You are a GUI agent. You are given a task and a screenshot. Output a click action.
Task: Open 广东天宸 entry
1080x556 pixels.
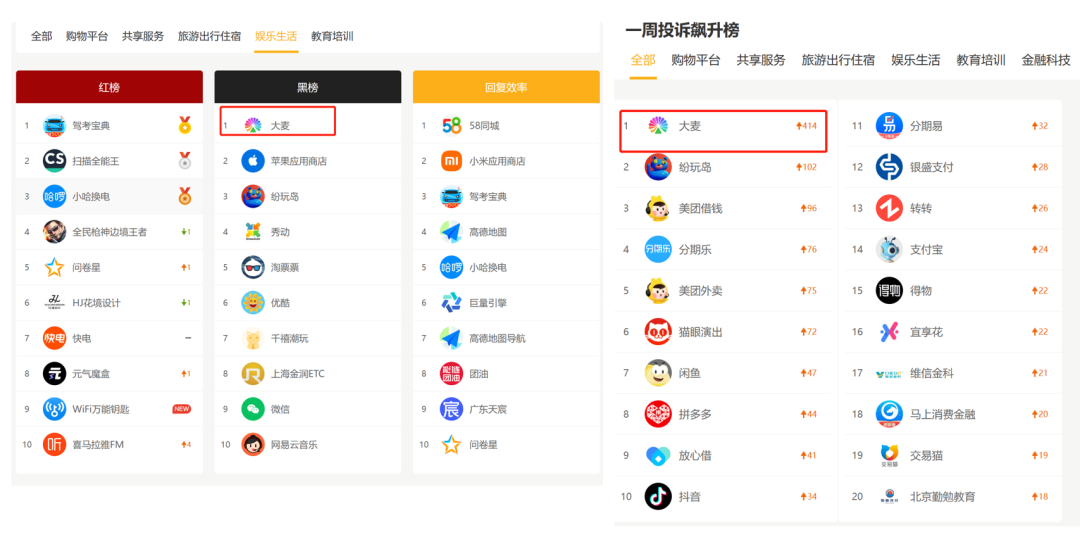506,409
